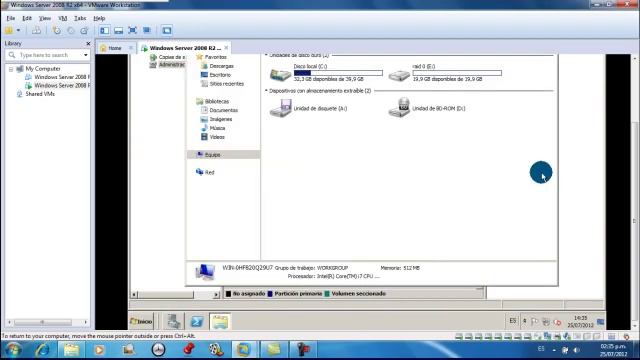
Task: Select the Disco local (C:) drive
Action: [327, 73]
